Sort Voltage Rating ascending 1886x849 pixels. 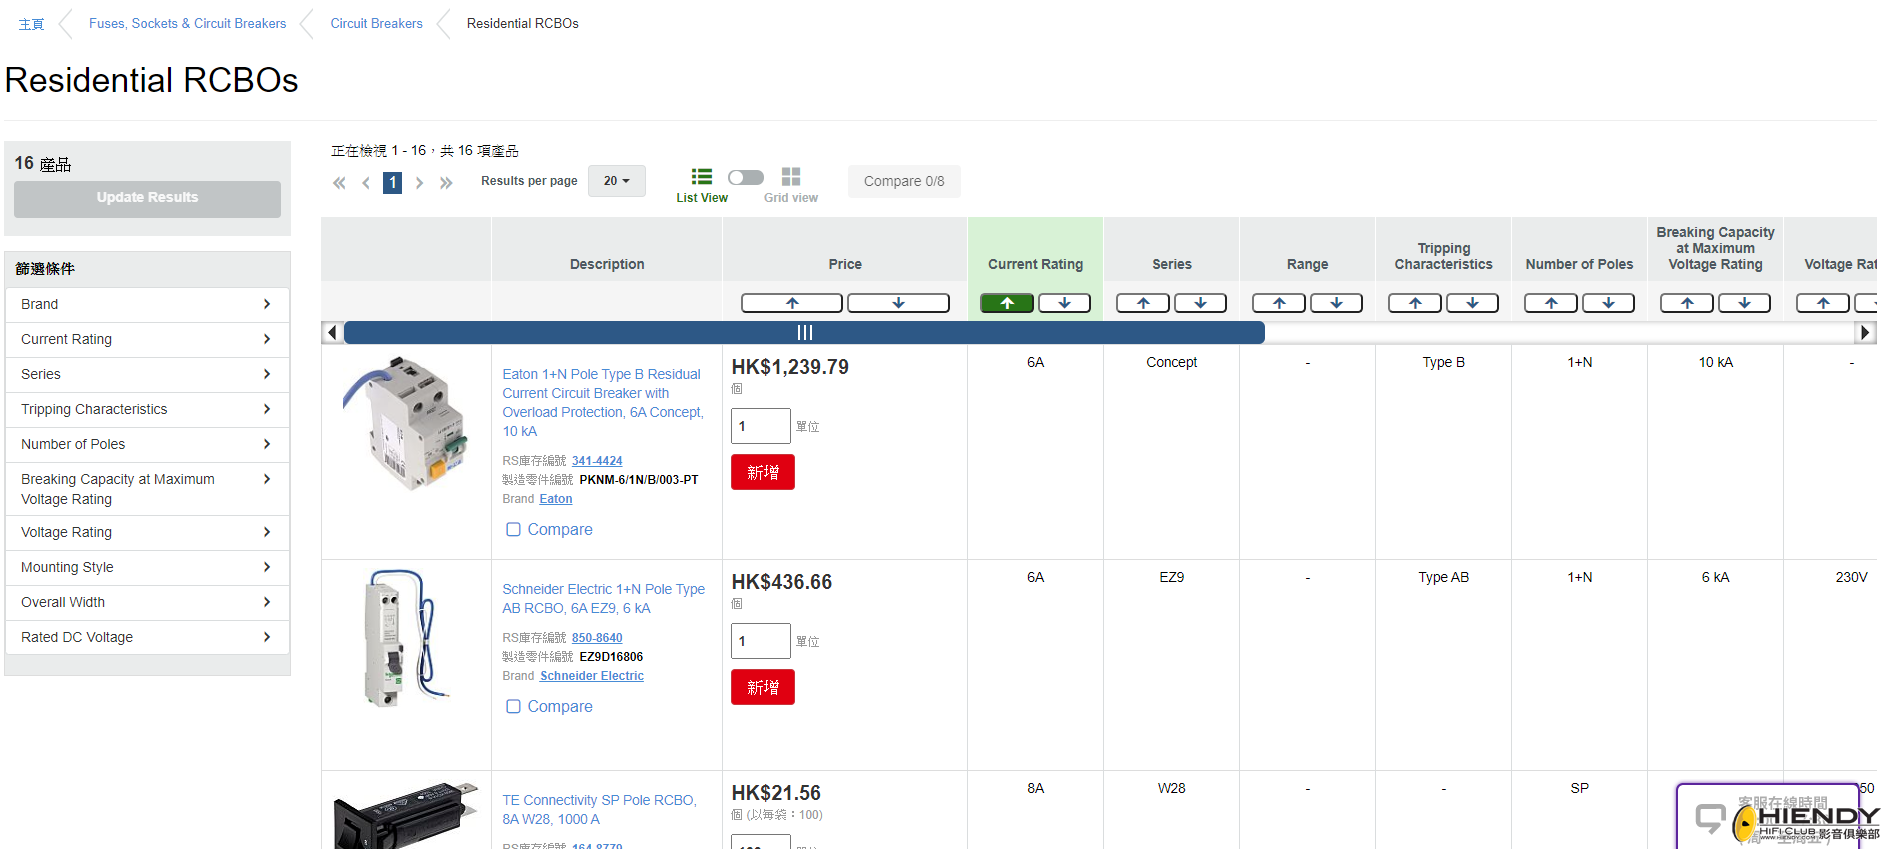[1823, 303]
